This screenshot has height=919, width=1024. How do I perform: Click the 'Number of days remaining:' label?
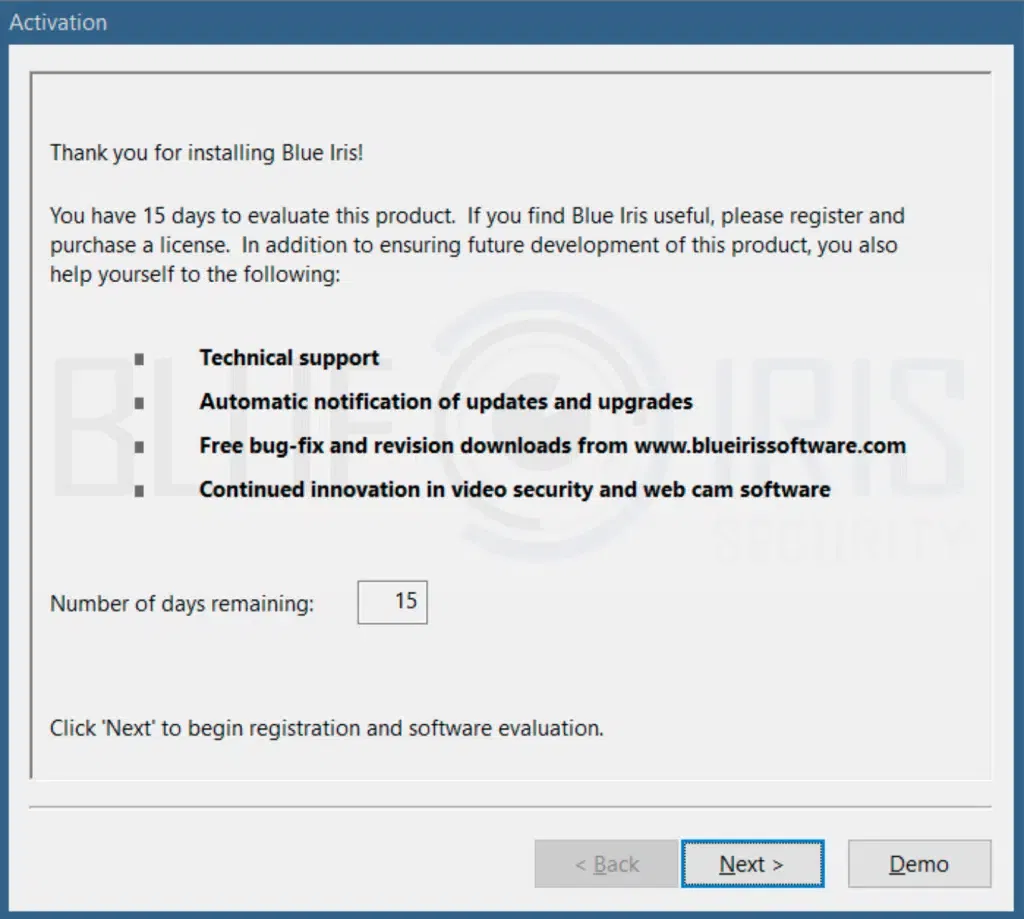pos(182,604)
